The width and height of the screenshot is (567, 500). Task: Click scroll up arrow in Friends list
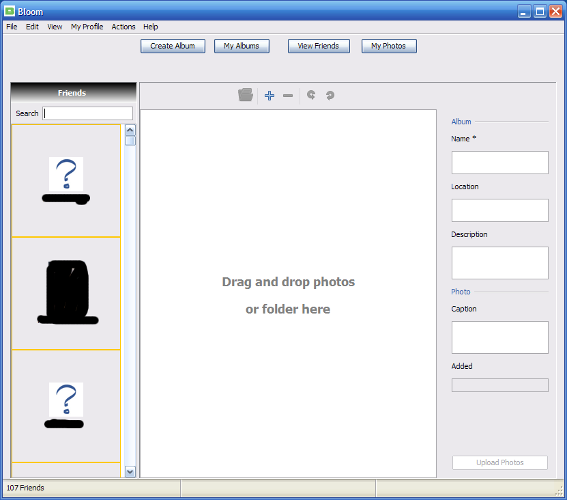[130, 130]
